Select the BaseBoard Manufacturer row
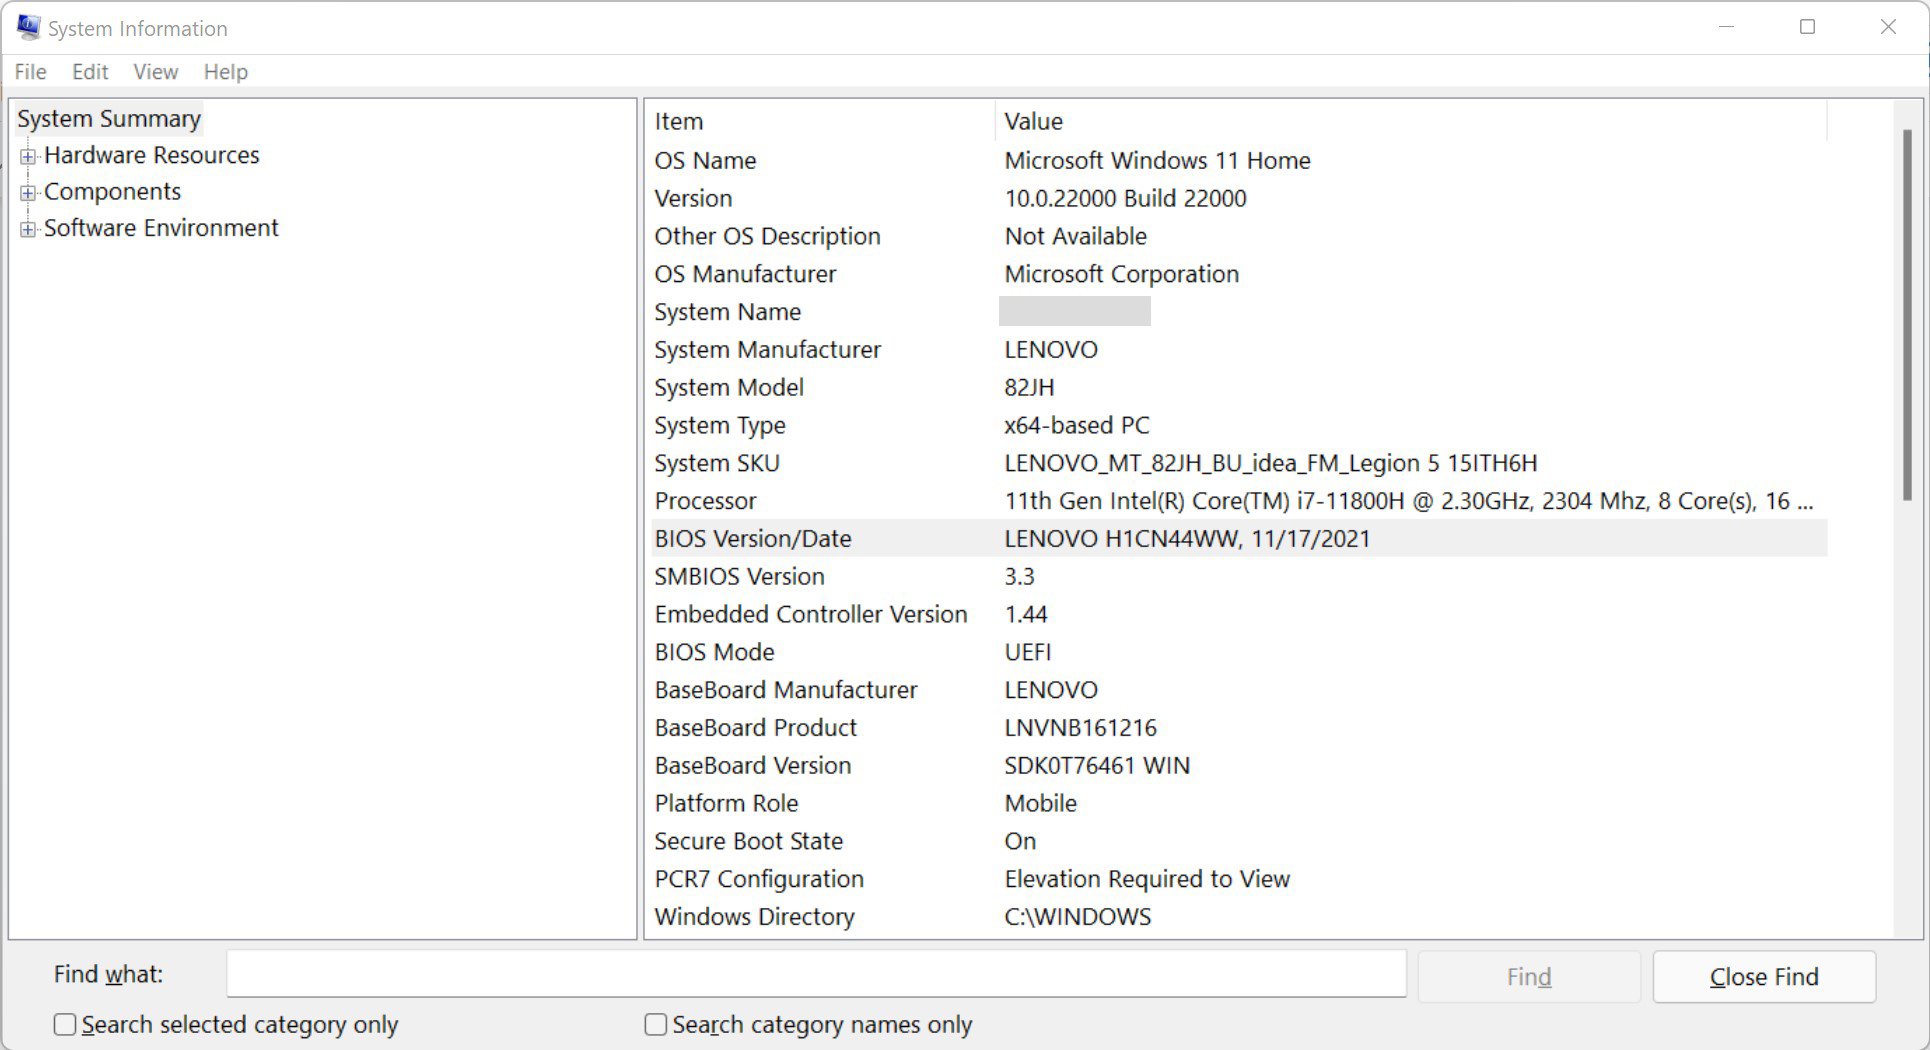Image resolution: width=1930 pixels, height=1050 pixels. click(1239, 690)
